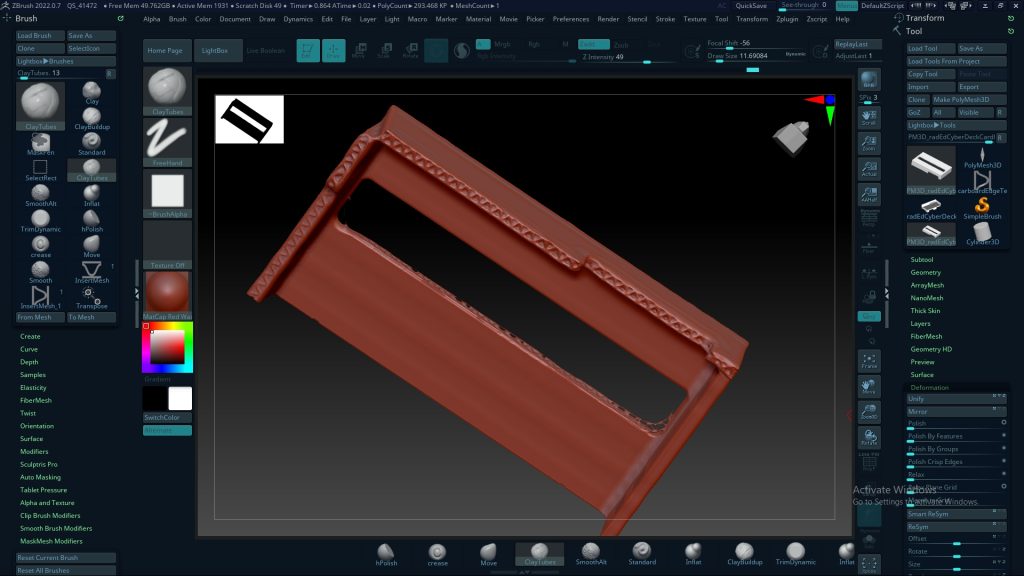Screen dimensions: 1024x576
Task: Select hPolish brush in bottom shelf
Action: coord(386,554)
